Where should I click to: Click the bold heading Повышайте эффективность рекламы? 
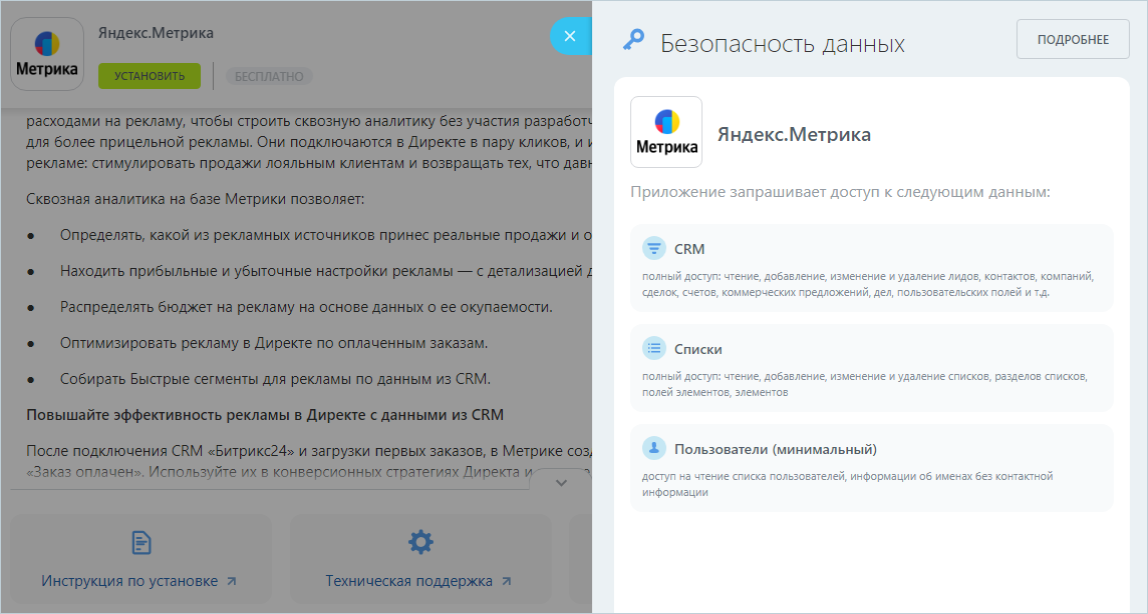click(x=265, y=415)
